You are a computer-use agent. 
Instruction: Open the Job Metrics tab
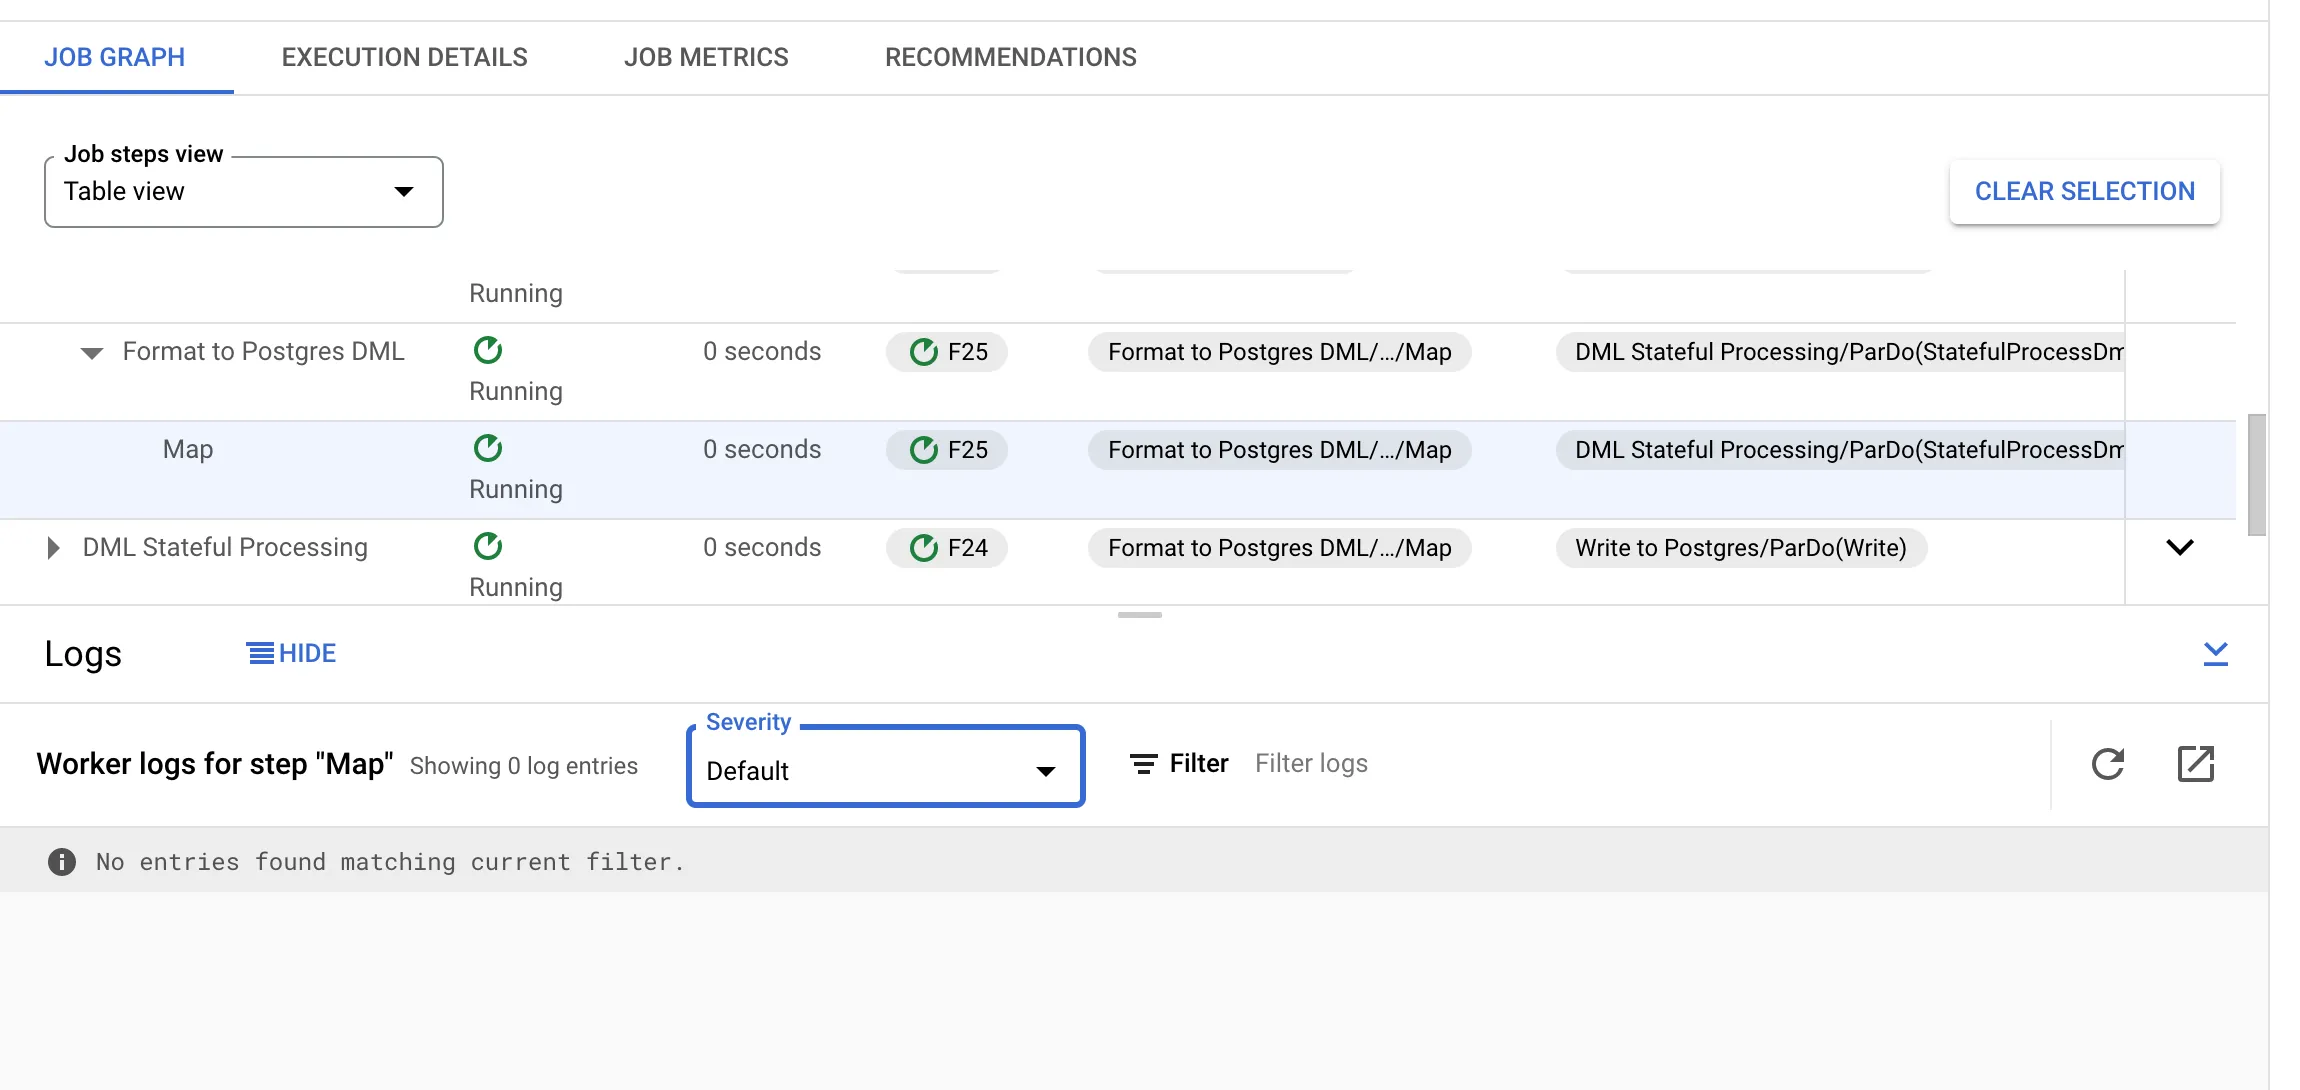[706, 57]
